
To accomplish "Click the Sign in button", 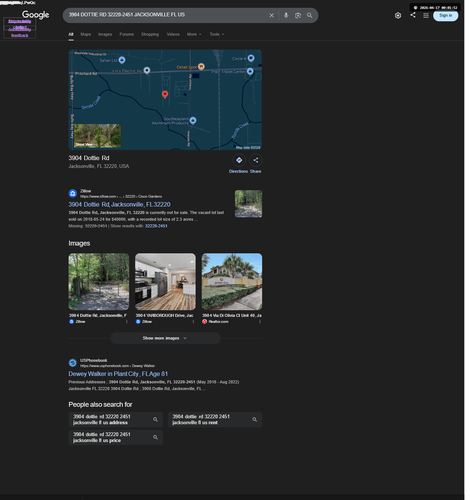I will pyautogui.click(x=445, y=16).
